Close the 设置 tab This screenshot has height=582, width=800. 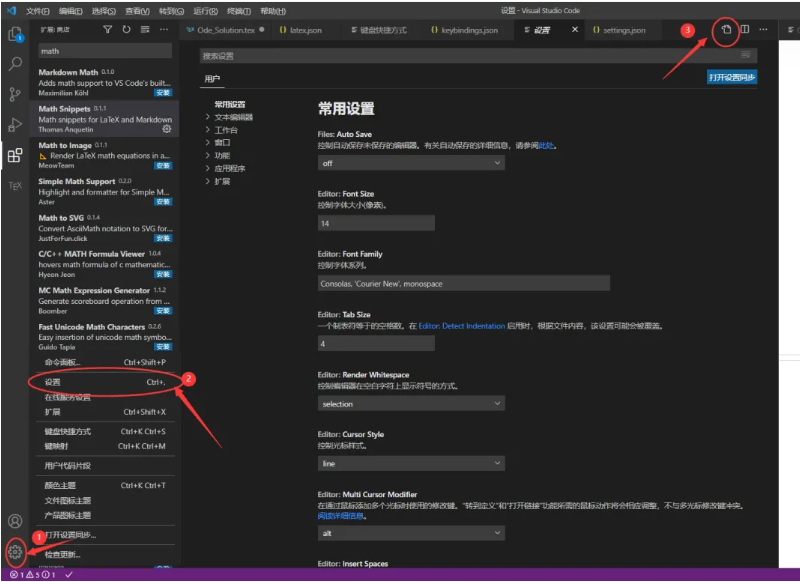(x=575, y=30)
